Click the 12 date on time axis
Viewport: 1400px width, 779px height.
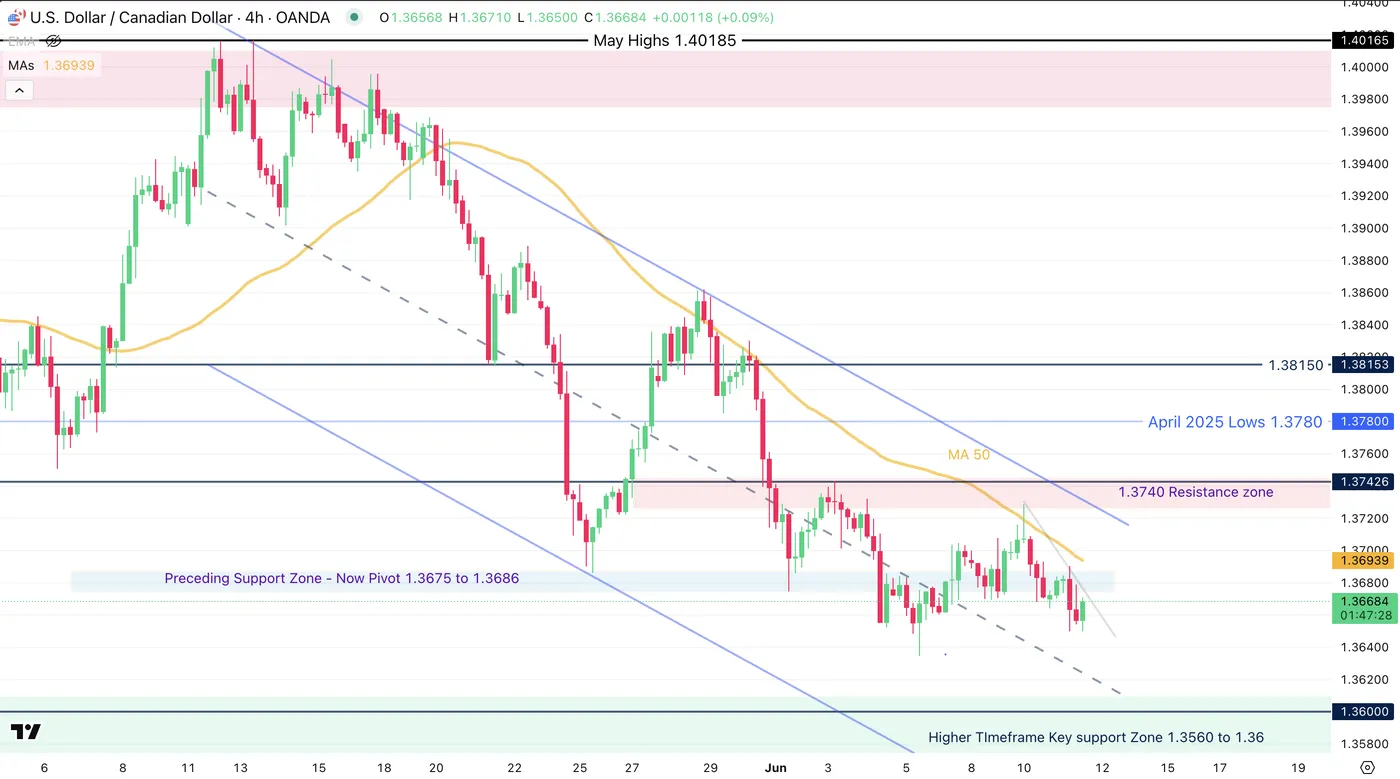tap(1102, 768)
